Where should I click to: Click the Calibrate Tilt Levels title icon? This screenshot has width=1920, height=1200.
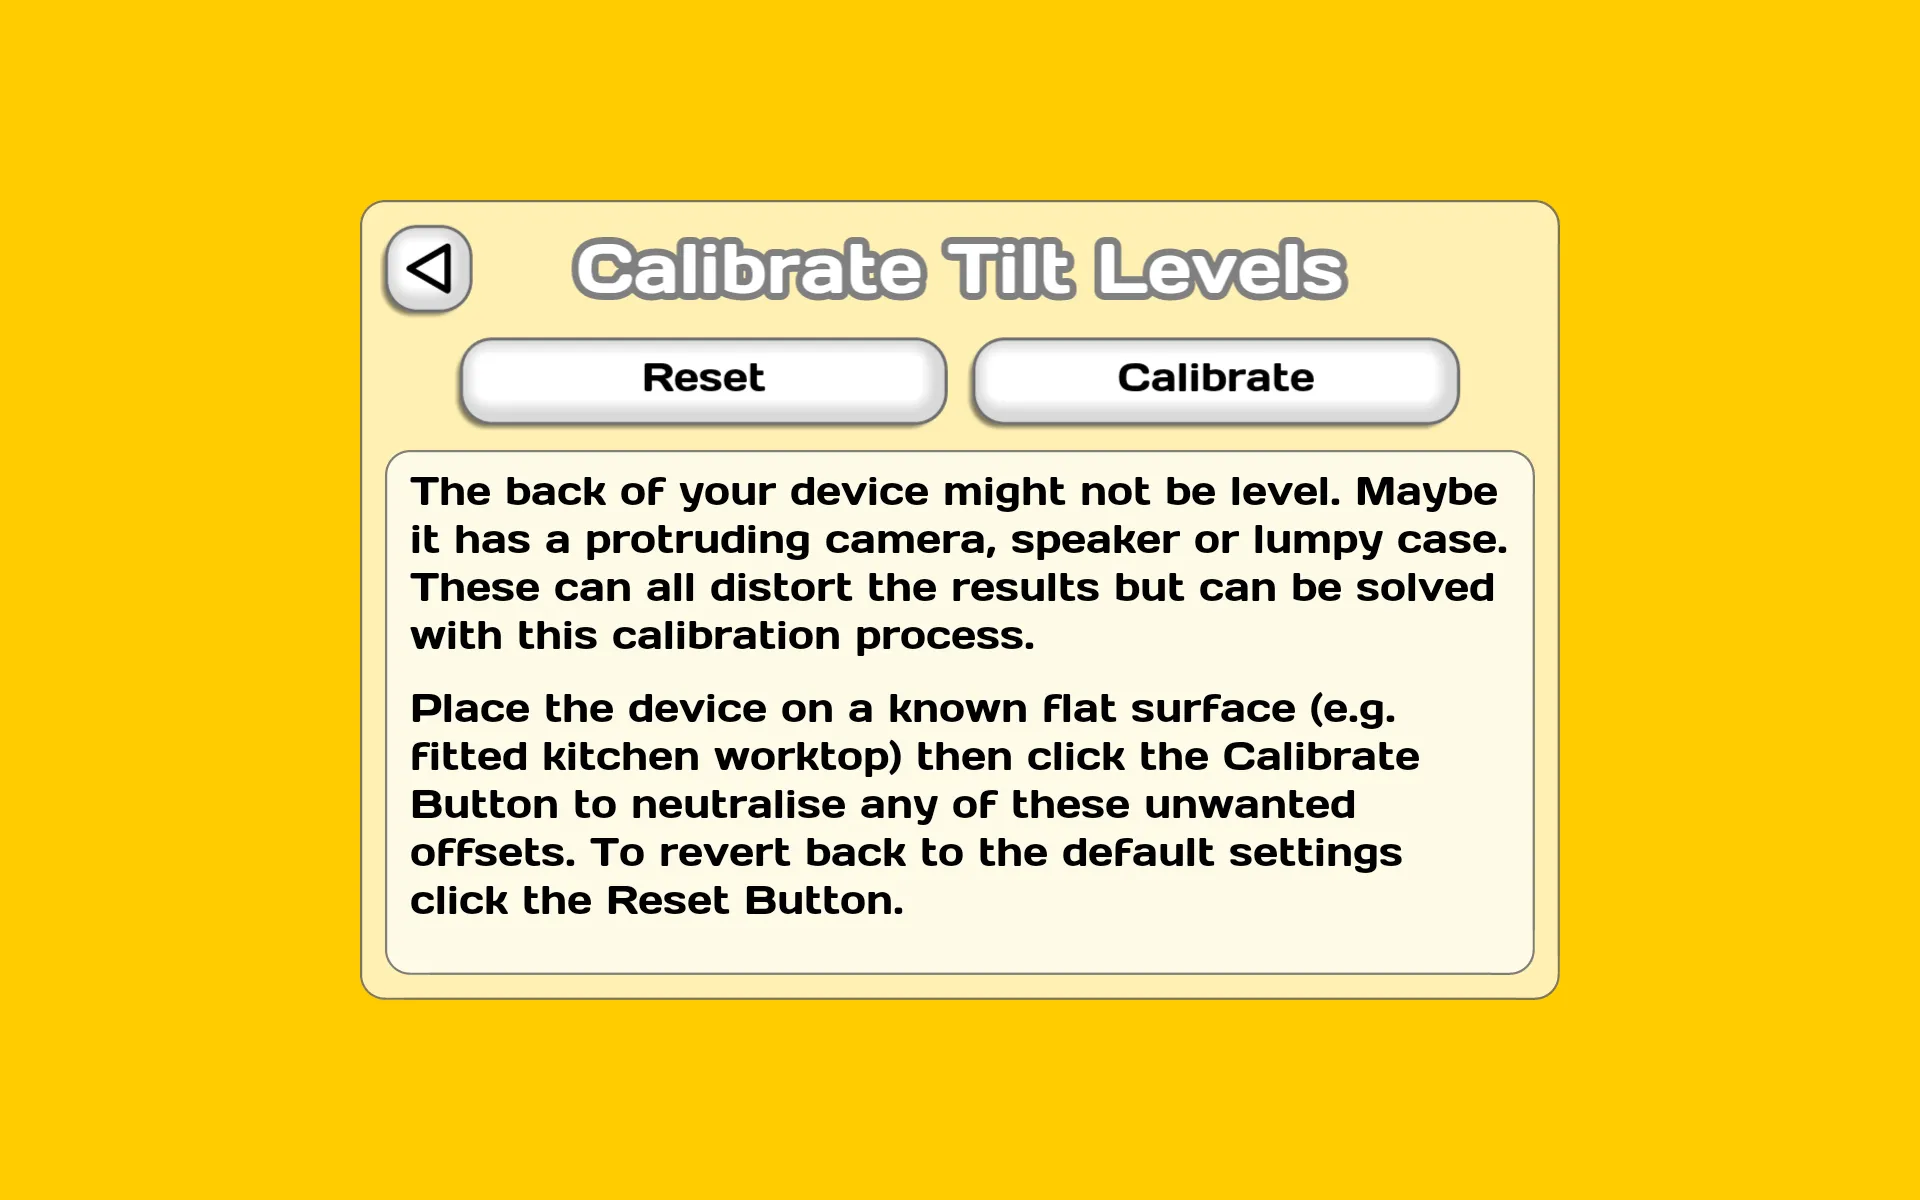click(x=429, y=268)
